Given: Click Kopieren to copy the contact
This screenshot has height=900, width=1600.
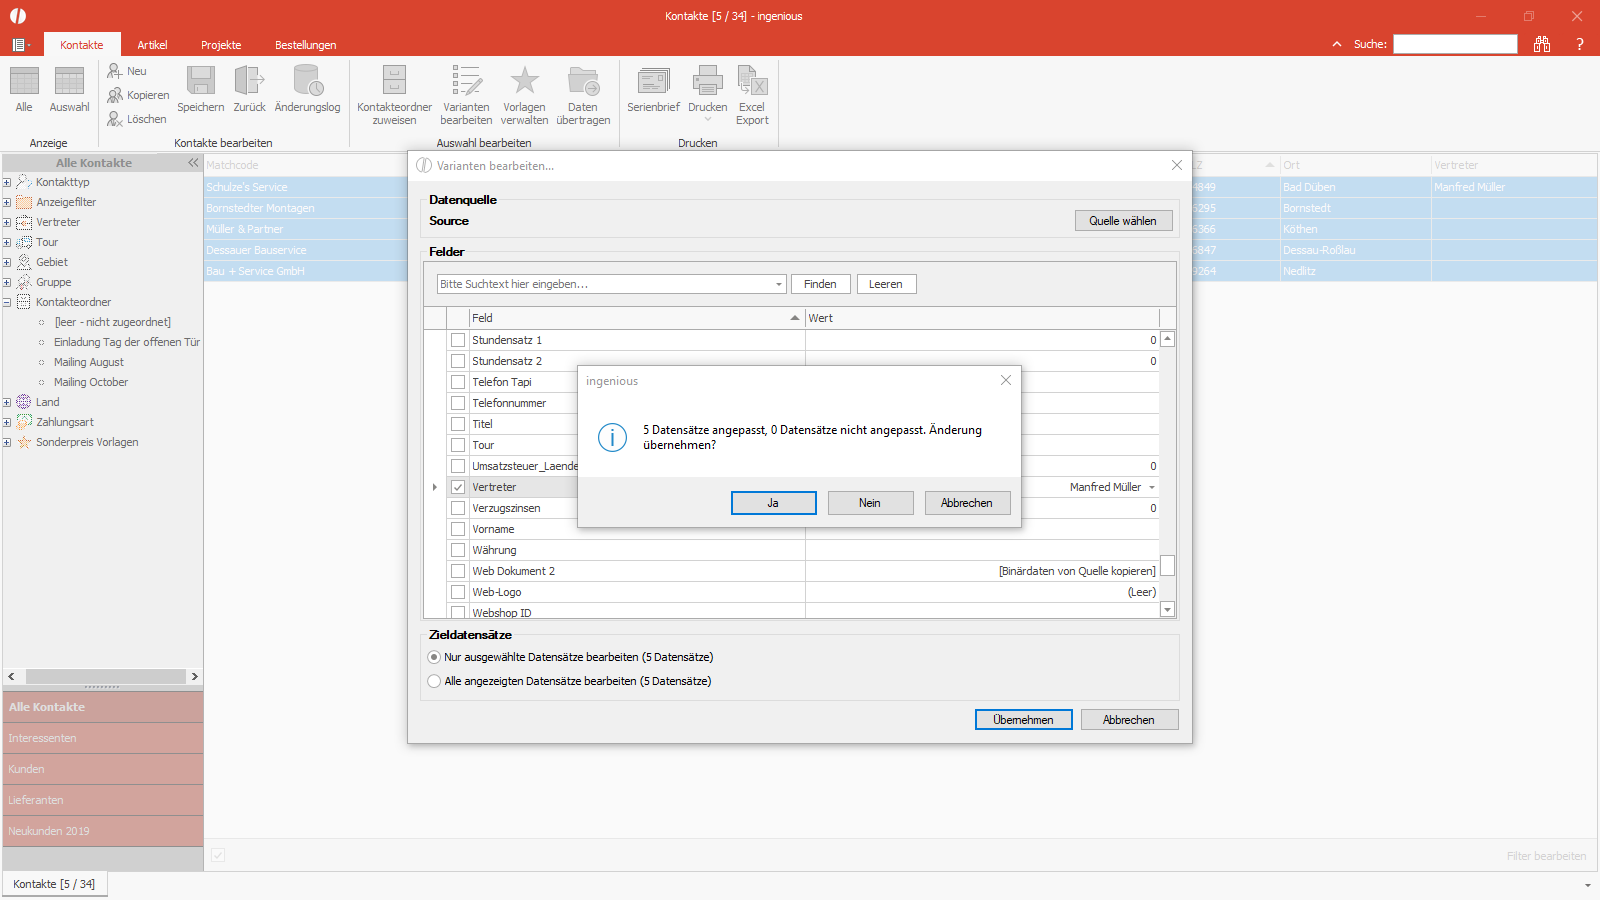Looking at the screenshot, I should coord(139,95).
